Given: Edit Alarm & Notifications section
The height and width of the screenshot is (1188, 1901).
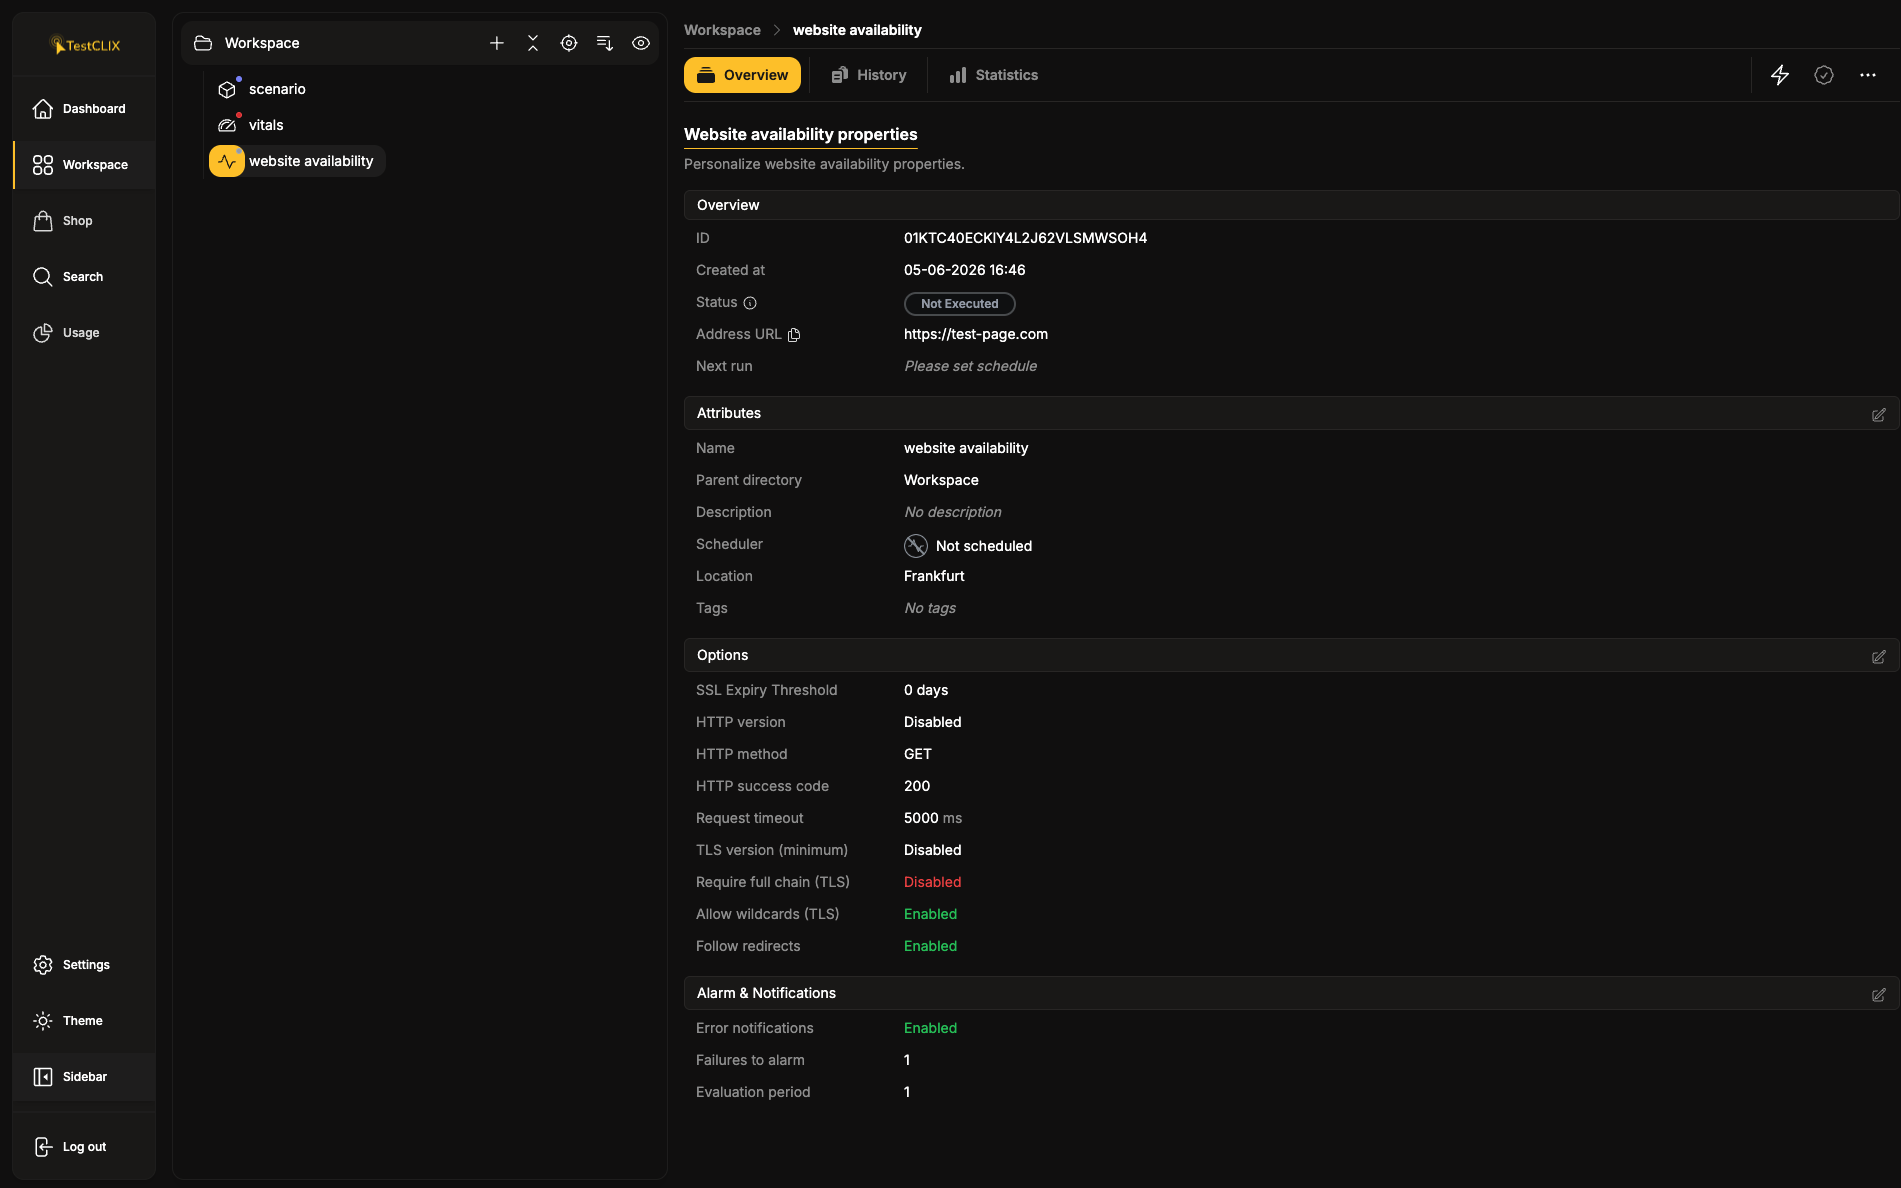Looking at the screenshot, I should point(1879,994).
